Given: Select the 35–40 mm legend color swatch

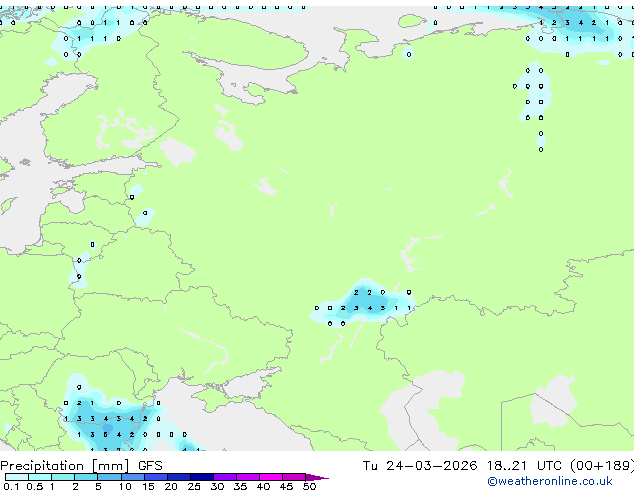Looking at the screenshot, I should 248,477.
